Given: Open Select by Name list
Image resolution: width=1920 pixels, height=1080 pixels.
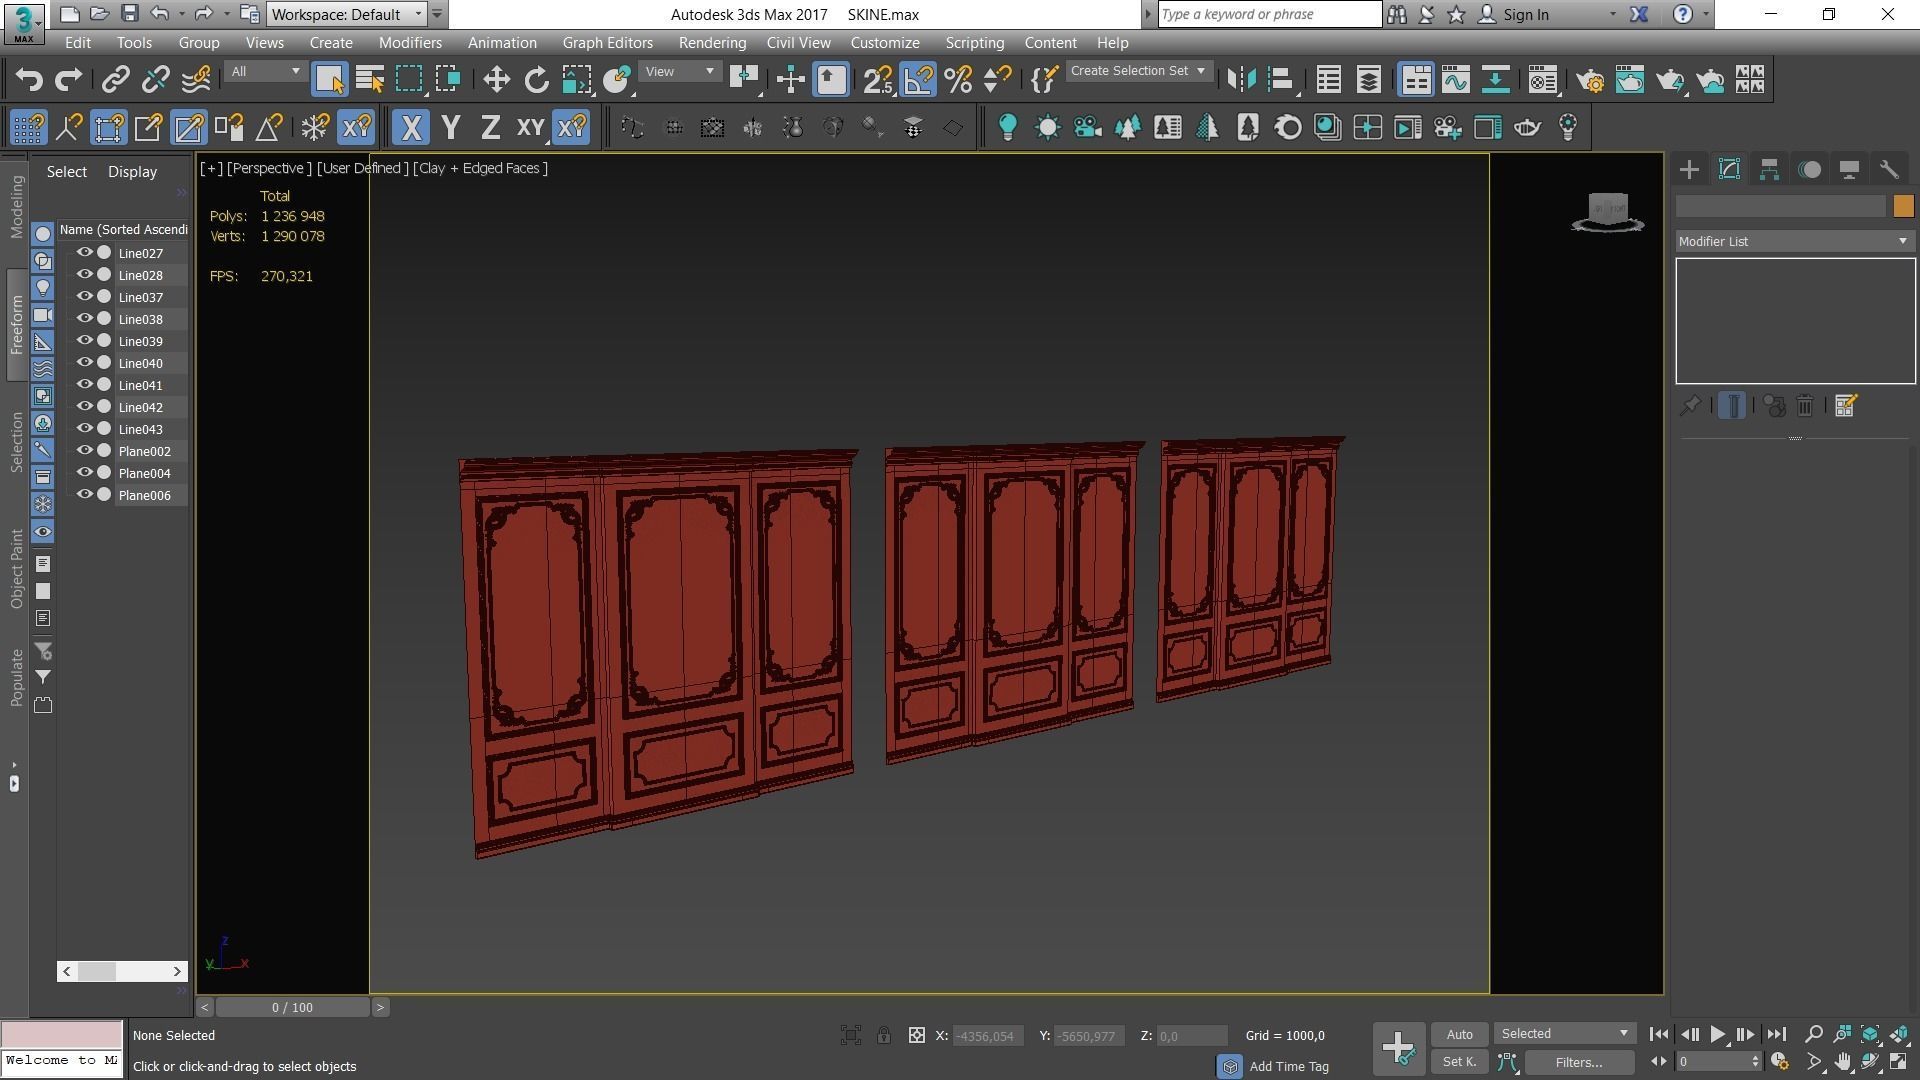Looking at the screenshot, I should (370, 80).
